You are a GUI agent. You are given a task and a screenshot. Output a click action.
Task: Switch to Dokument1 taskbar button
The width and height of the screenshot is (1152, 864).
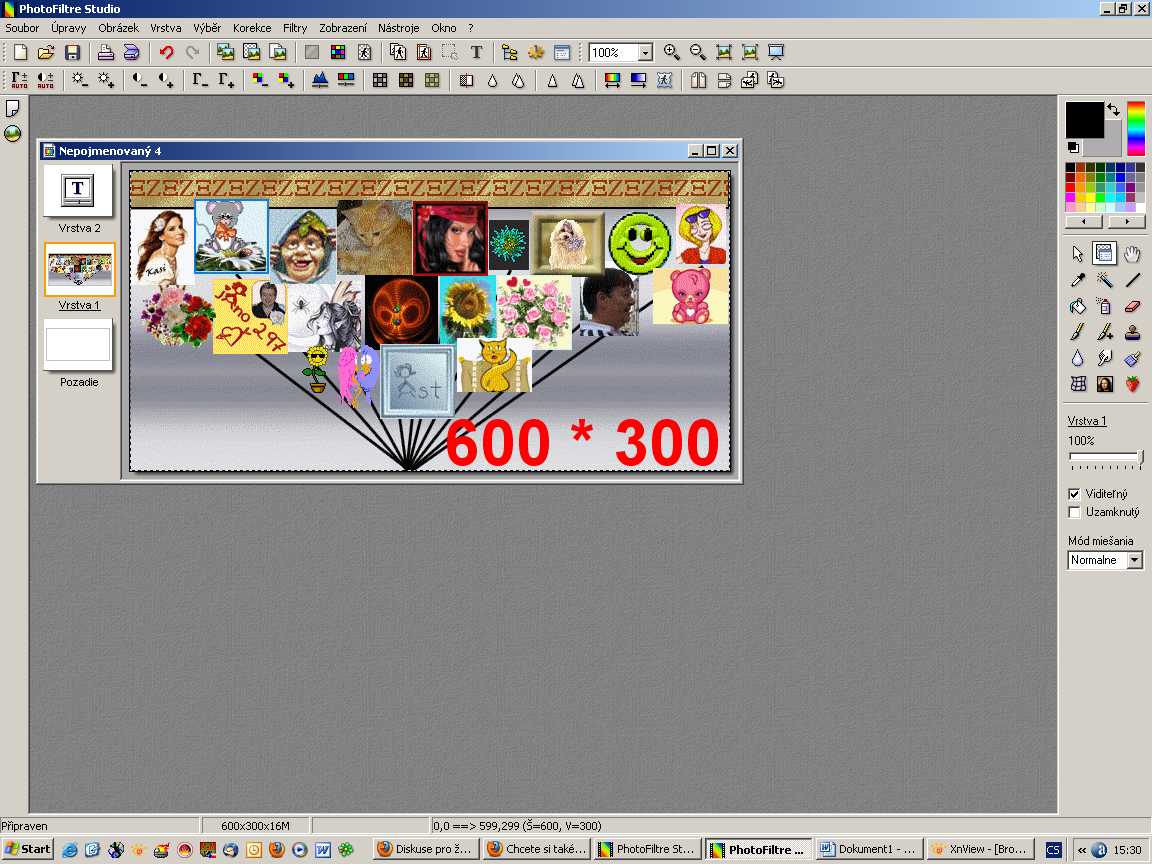[x=867, y=849]
